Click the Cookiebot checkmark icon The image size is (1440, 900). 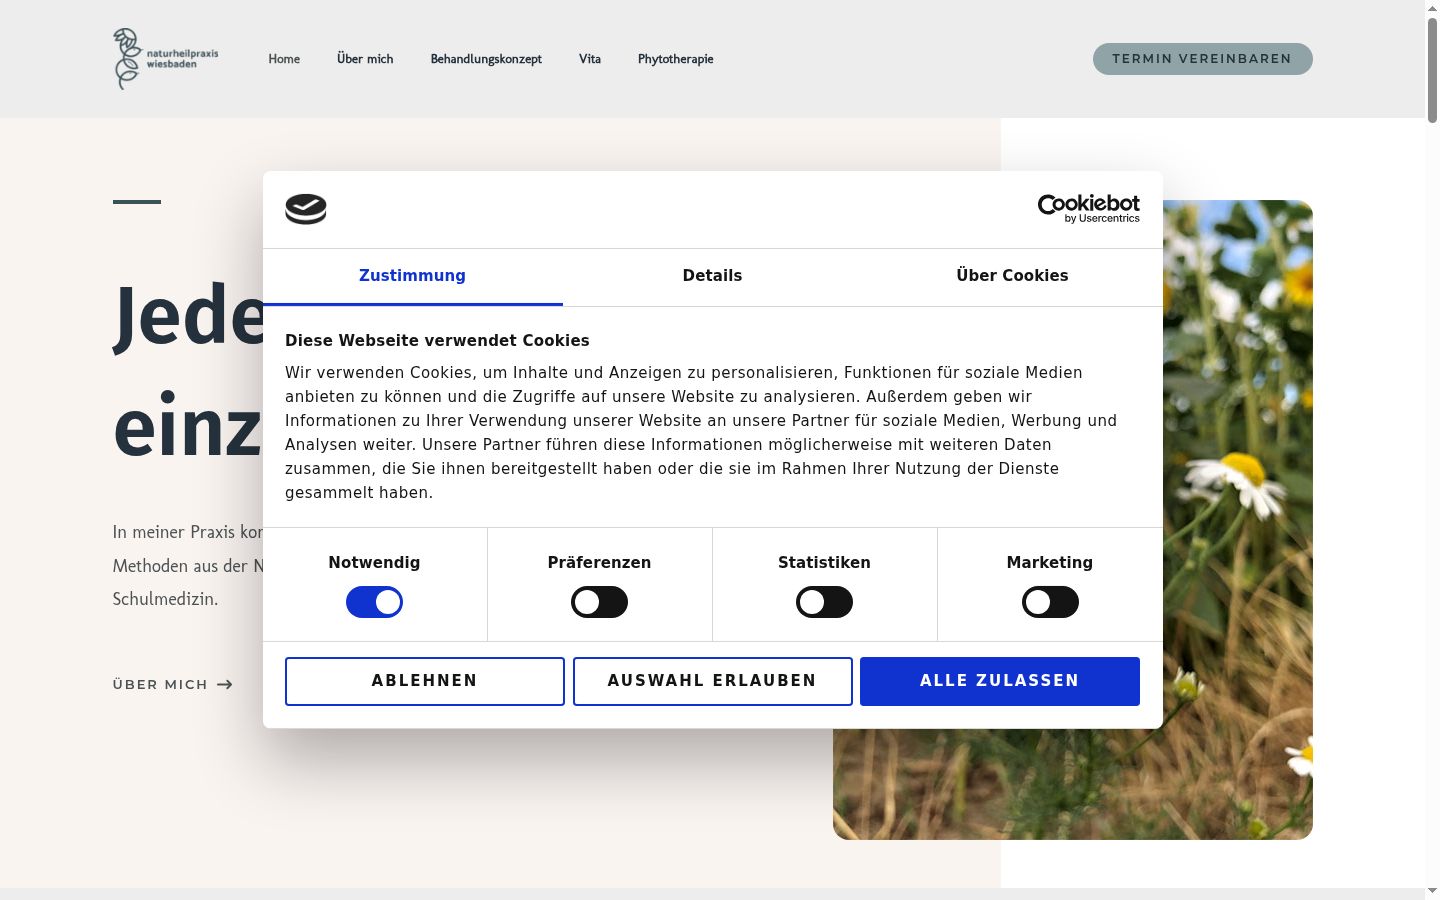tap(306, 209)
